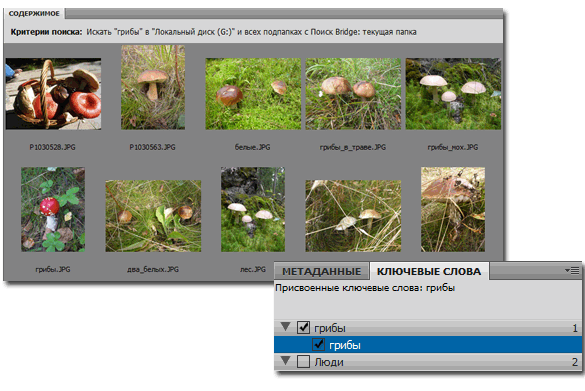This screenshot has height=391, width=585.
Task: Enable the Люди keyword checkbox
Action: point(303,362)
